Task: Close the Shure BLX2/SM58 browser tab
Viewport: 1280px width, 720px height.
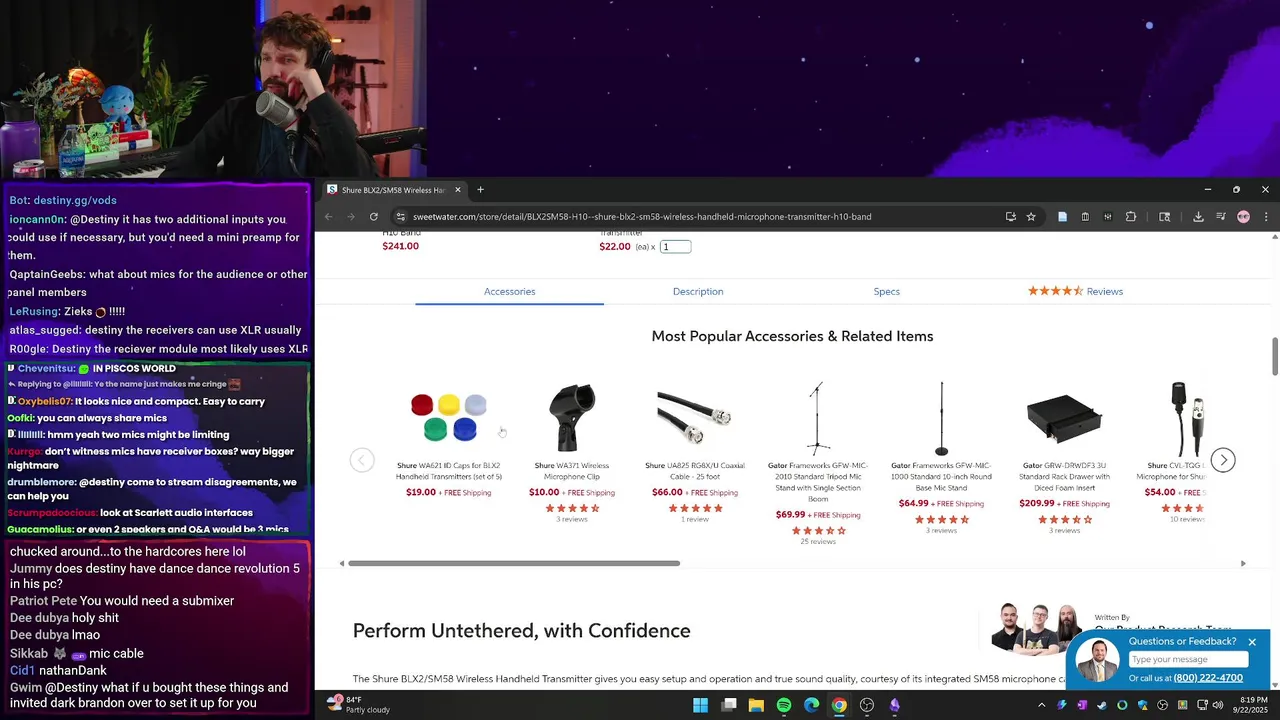Action: pyautogui.click(x=458, y=190)
